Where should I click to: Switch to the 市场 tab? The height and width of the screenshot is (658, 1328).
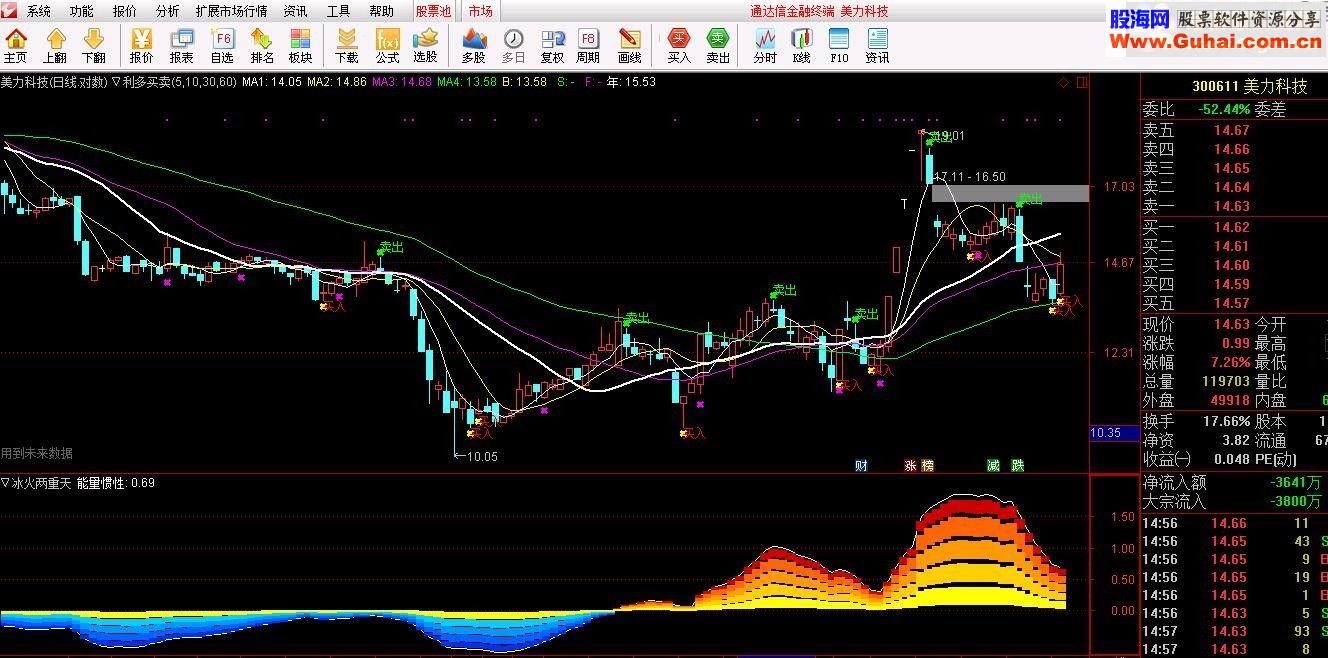(x=480, y=11)
